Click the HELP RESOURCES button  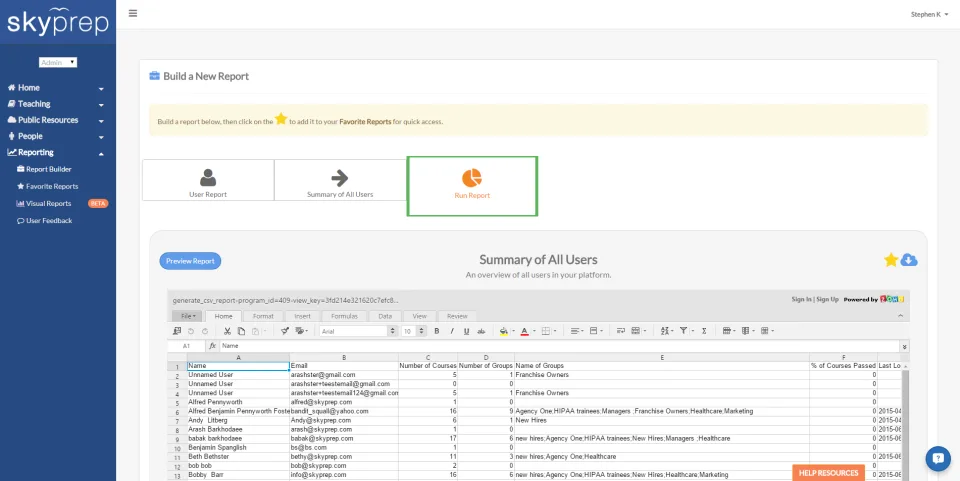(x=828, y=472)
